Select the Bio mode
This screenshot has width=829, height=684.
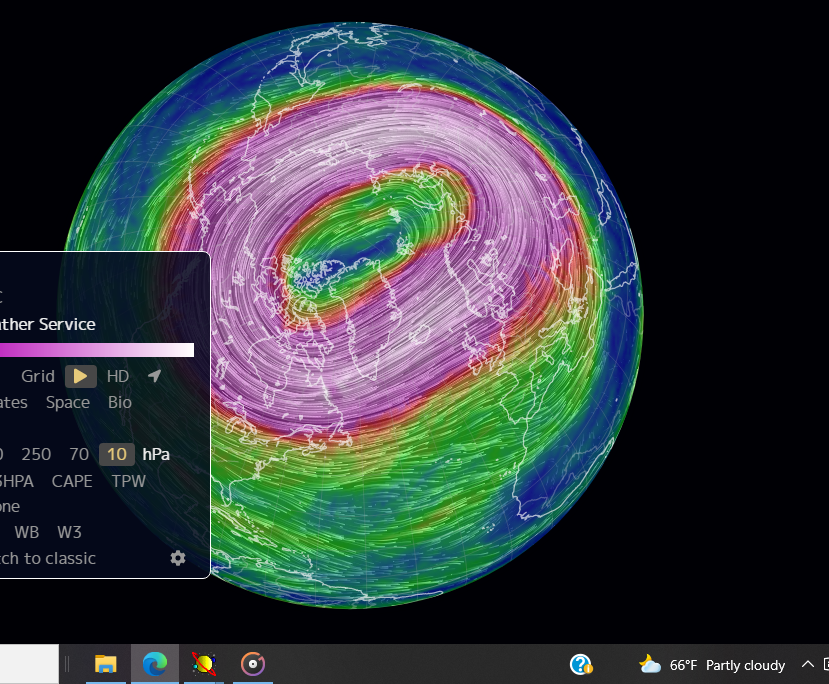119,402
